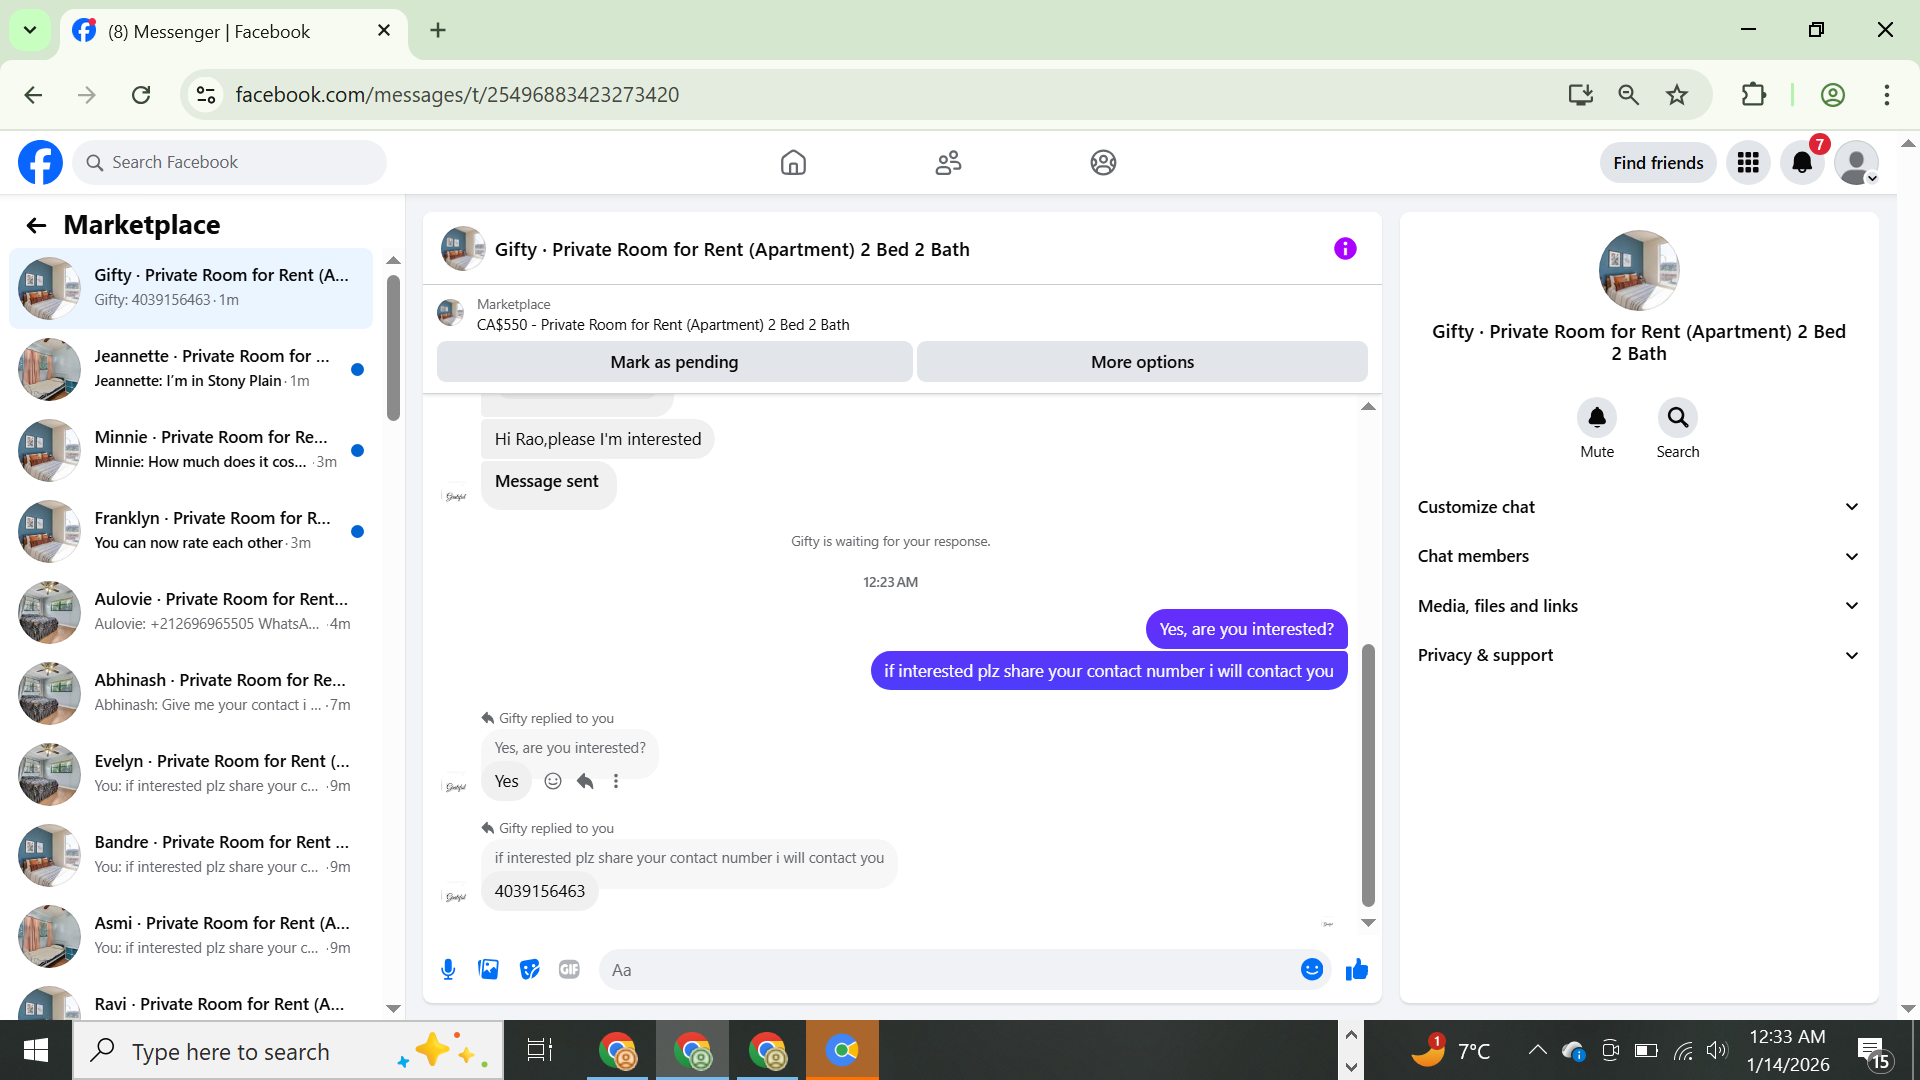
Task: Expand Media, files and links
Action: (1638, 606)
